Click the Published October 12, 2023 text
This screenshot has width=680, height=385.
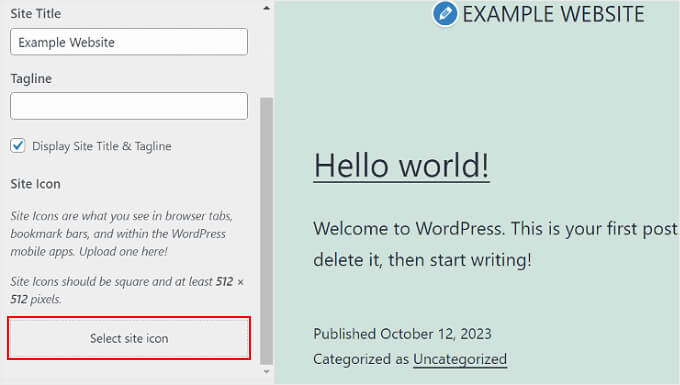tap(402, 334)
